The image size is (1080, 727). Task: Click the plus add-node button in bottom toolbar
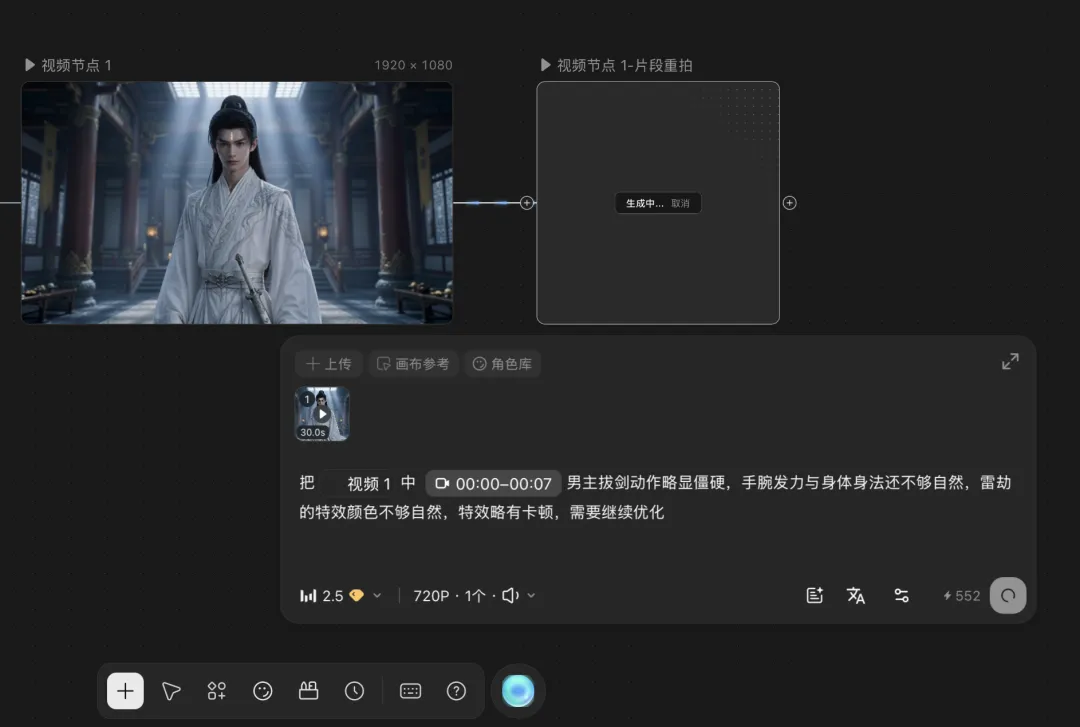pos(125,690)
